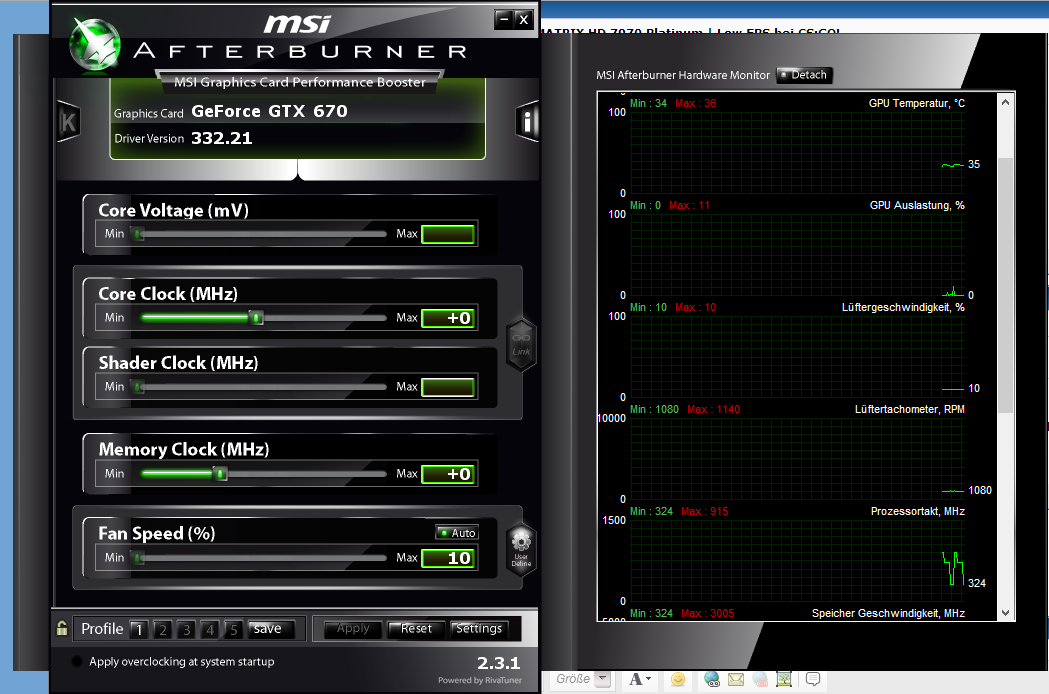Insert a smiley emoticon in the editor
The image size is (1049, 694).
coord(678,679)
